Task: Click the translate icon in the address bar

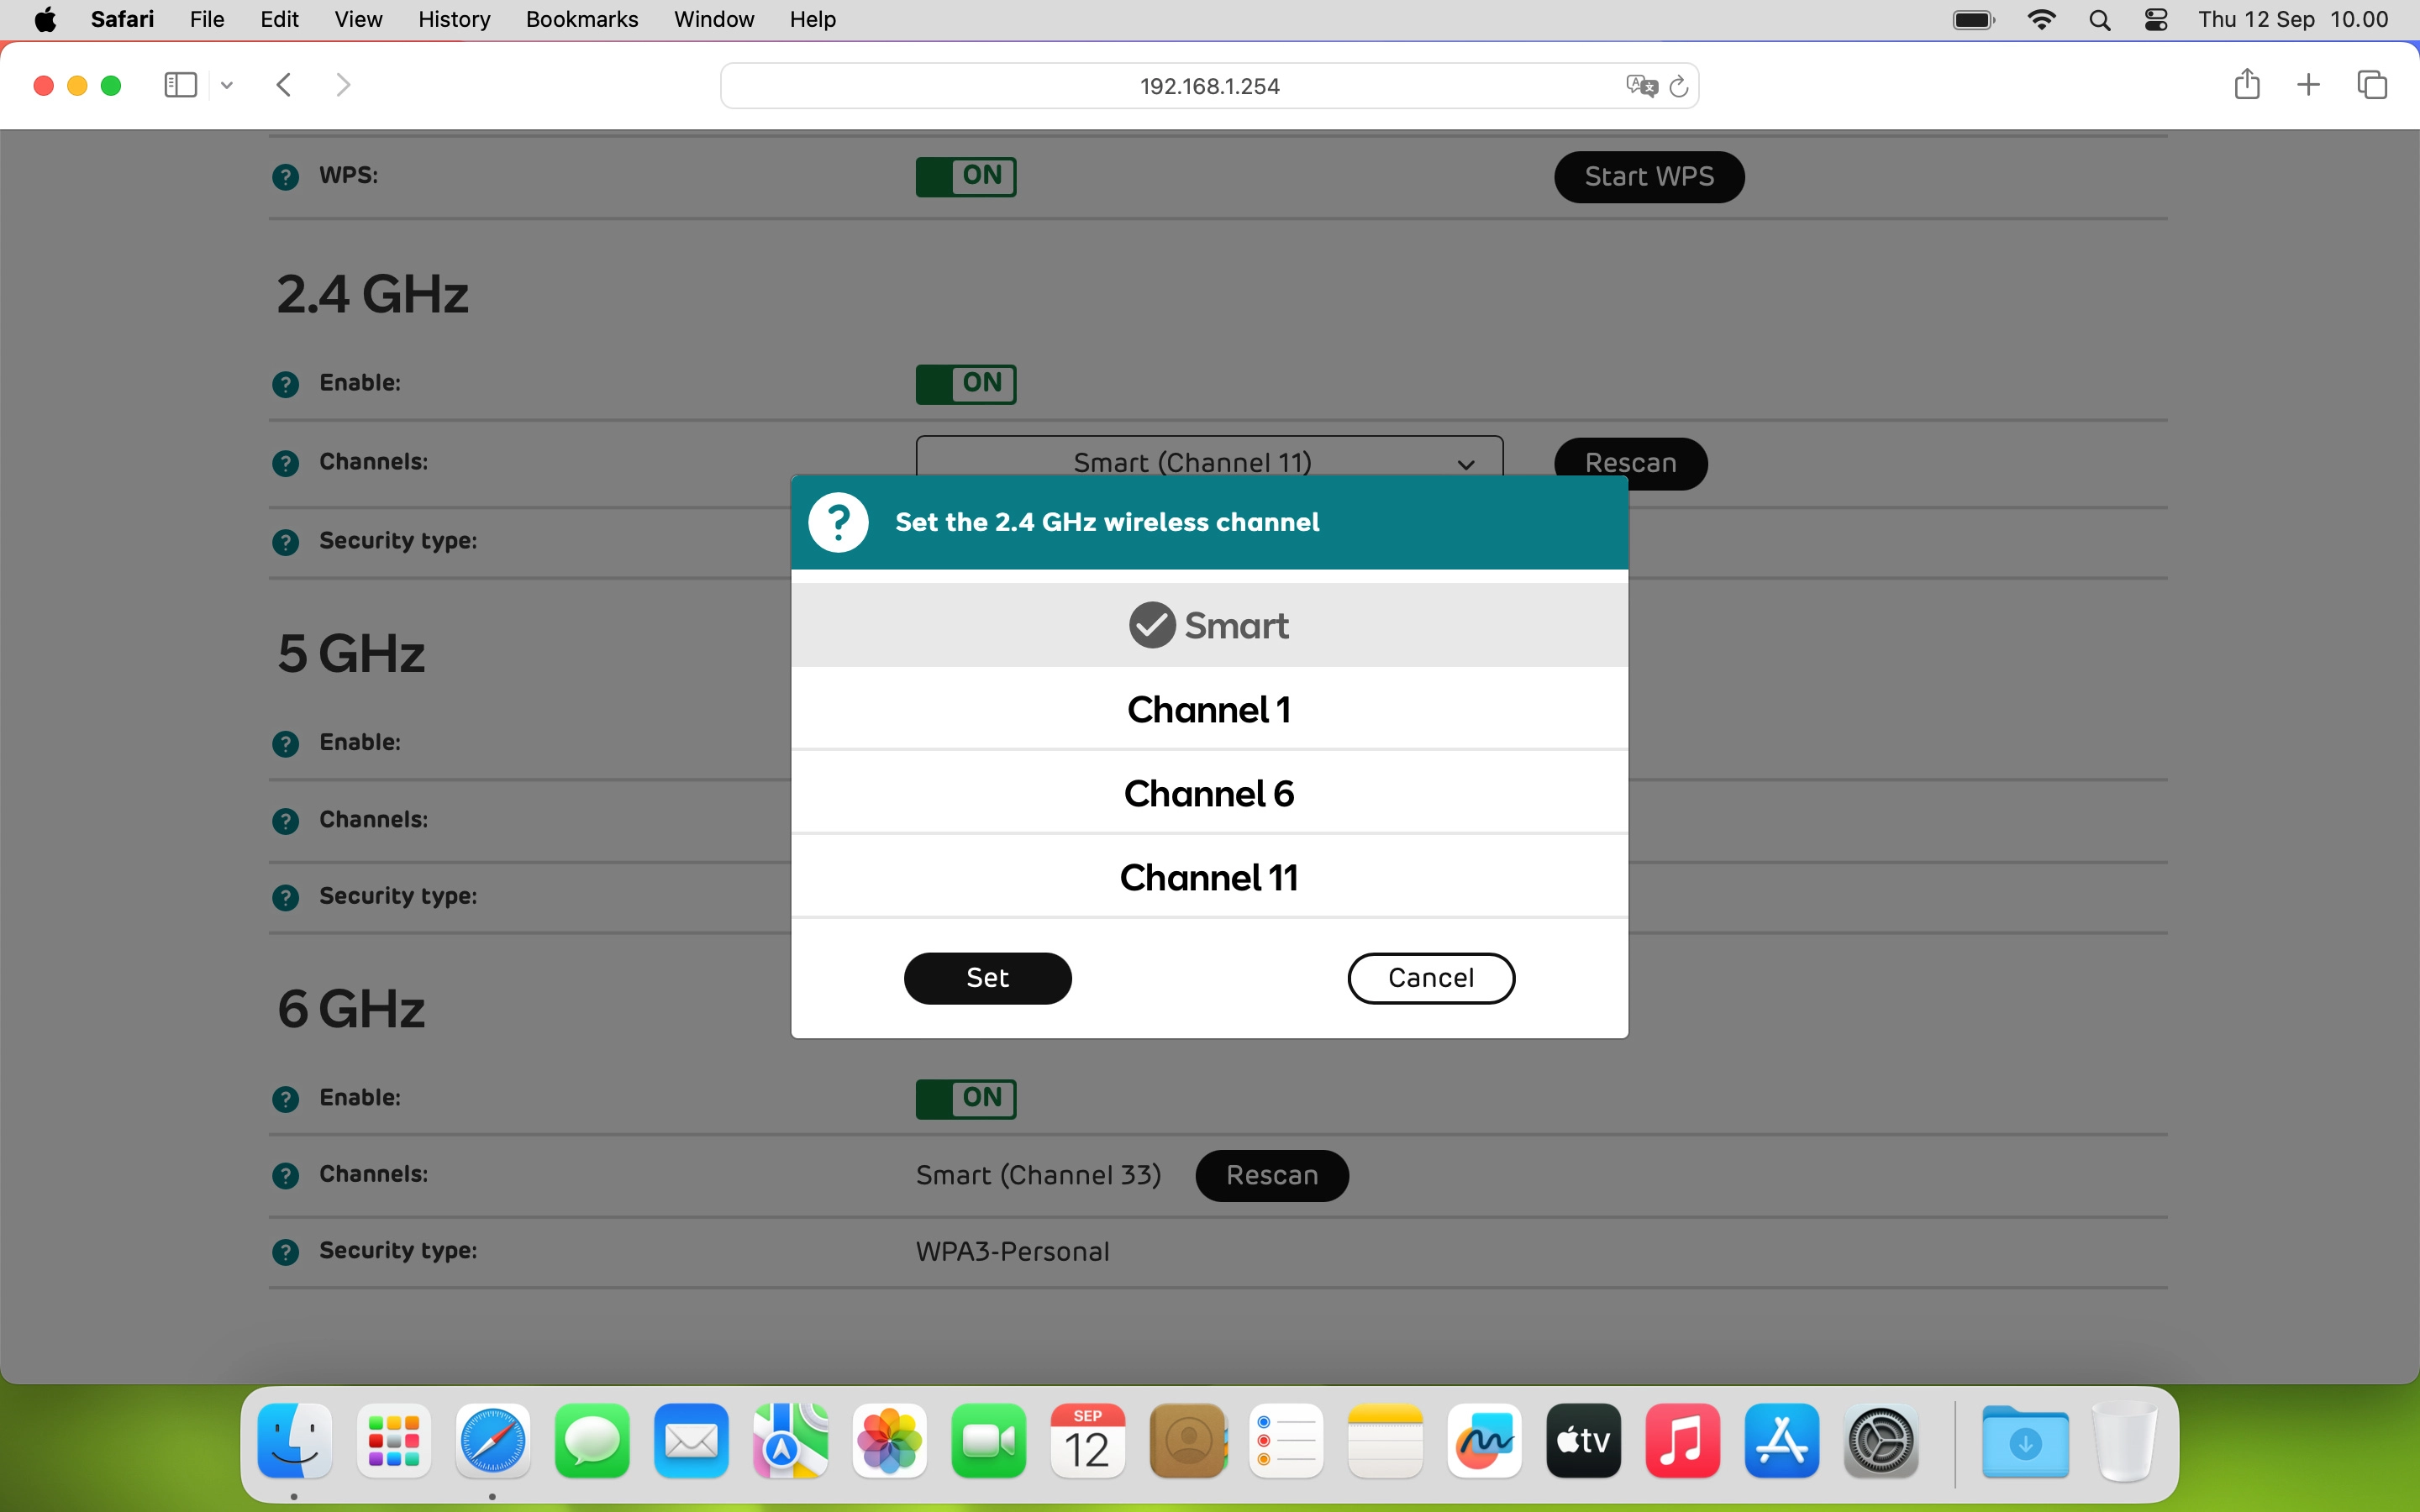Action: pos(1639,85)
